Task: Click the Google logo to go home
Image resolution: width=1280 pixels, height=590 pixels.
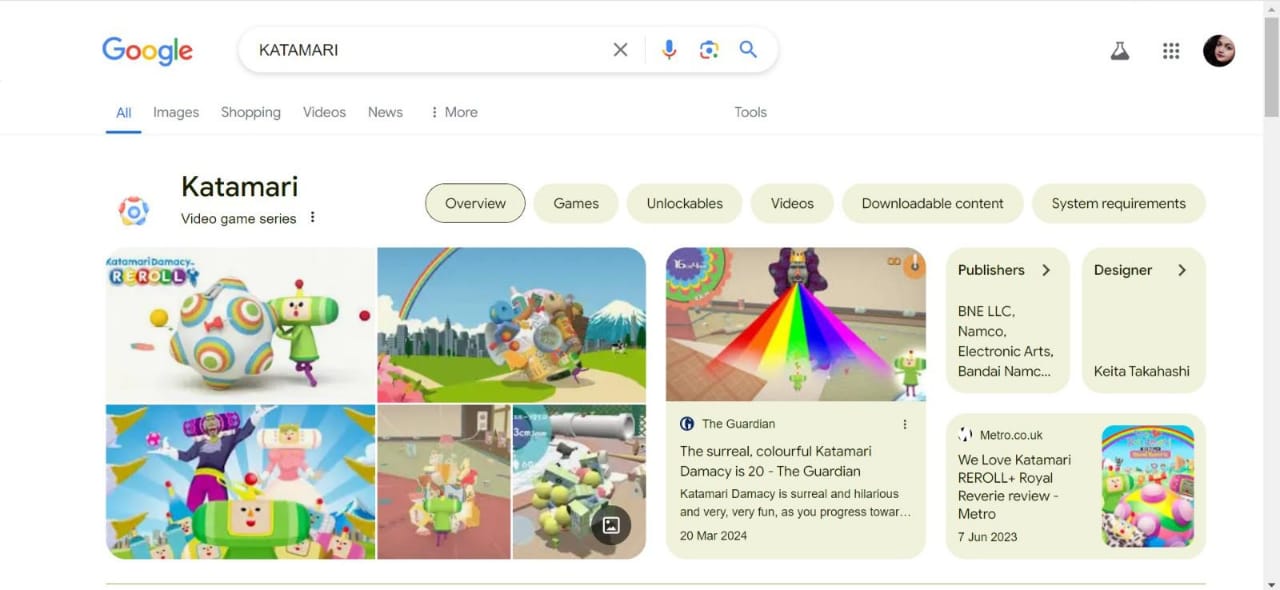Action: point(146,50)
